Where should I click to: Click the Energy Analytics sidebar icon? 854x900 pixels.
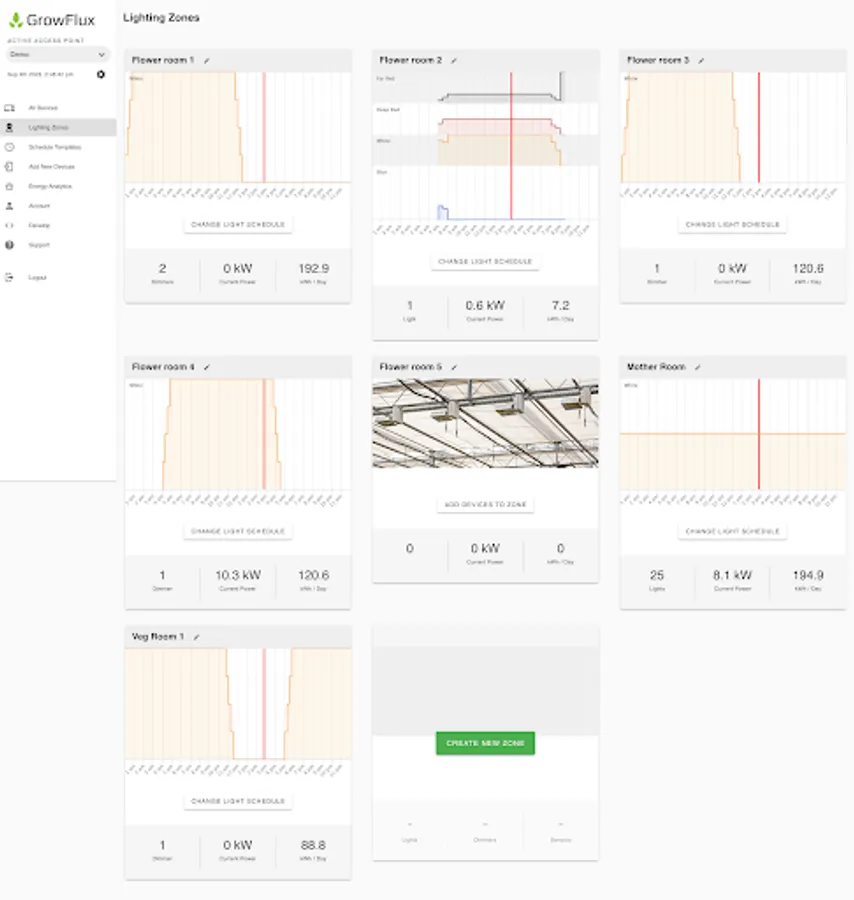[x=9, y=186]
